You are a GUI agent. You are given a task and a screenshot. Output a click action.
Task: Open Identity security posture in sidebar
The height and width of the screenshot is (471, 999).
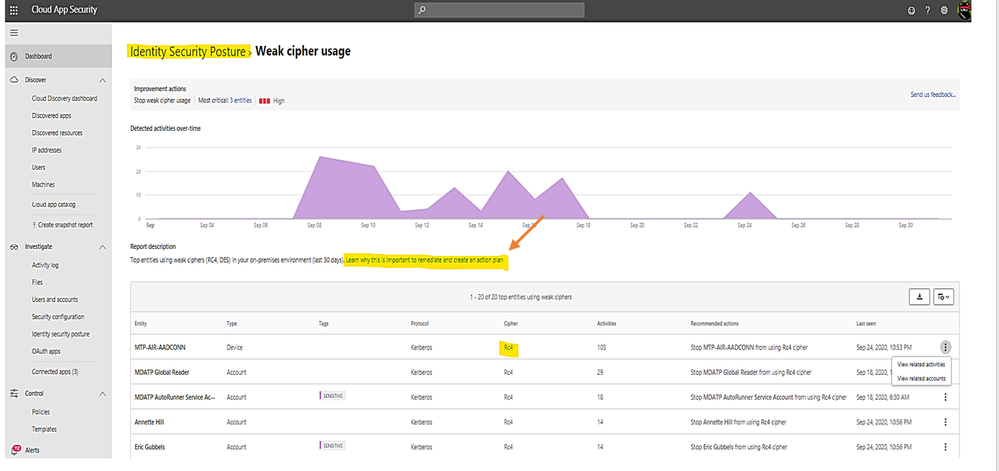pyautogui.click(x=61, y=334)
